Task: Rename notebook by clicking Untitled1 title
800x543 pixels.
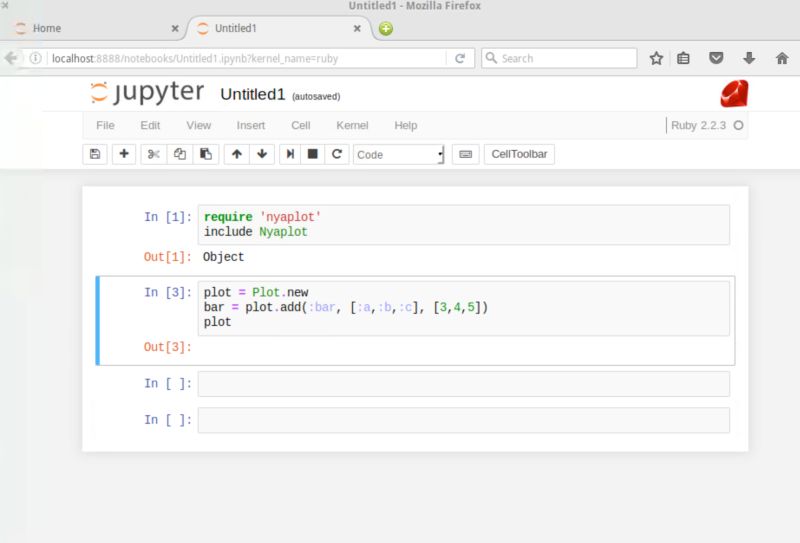Action: (x=253, y=94)
